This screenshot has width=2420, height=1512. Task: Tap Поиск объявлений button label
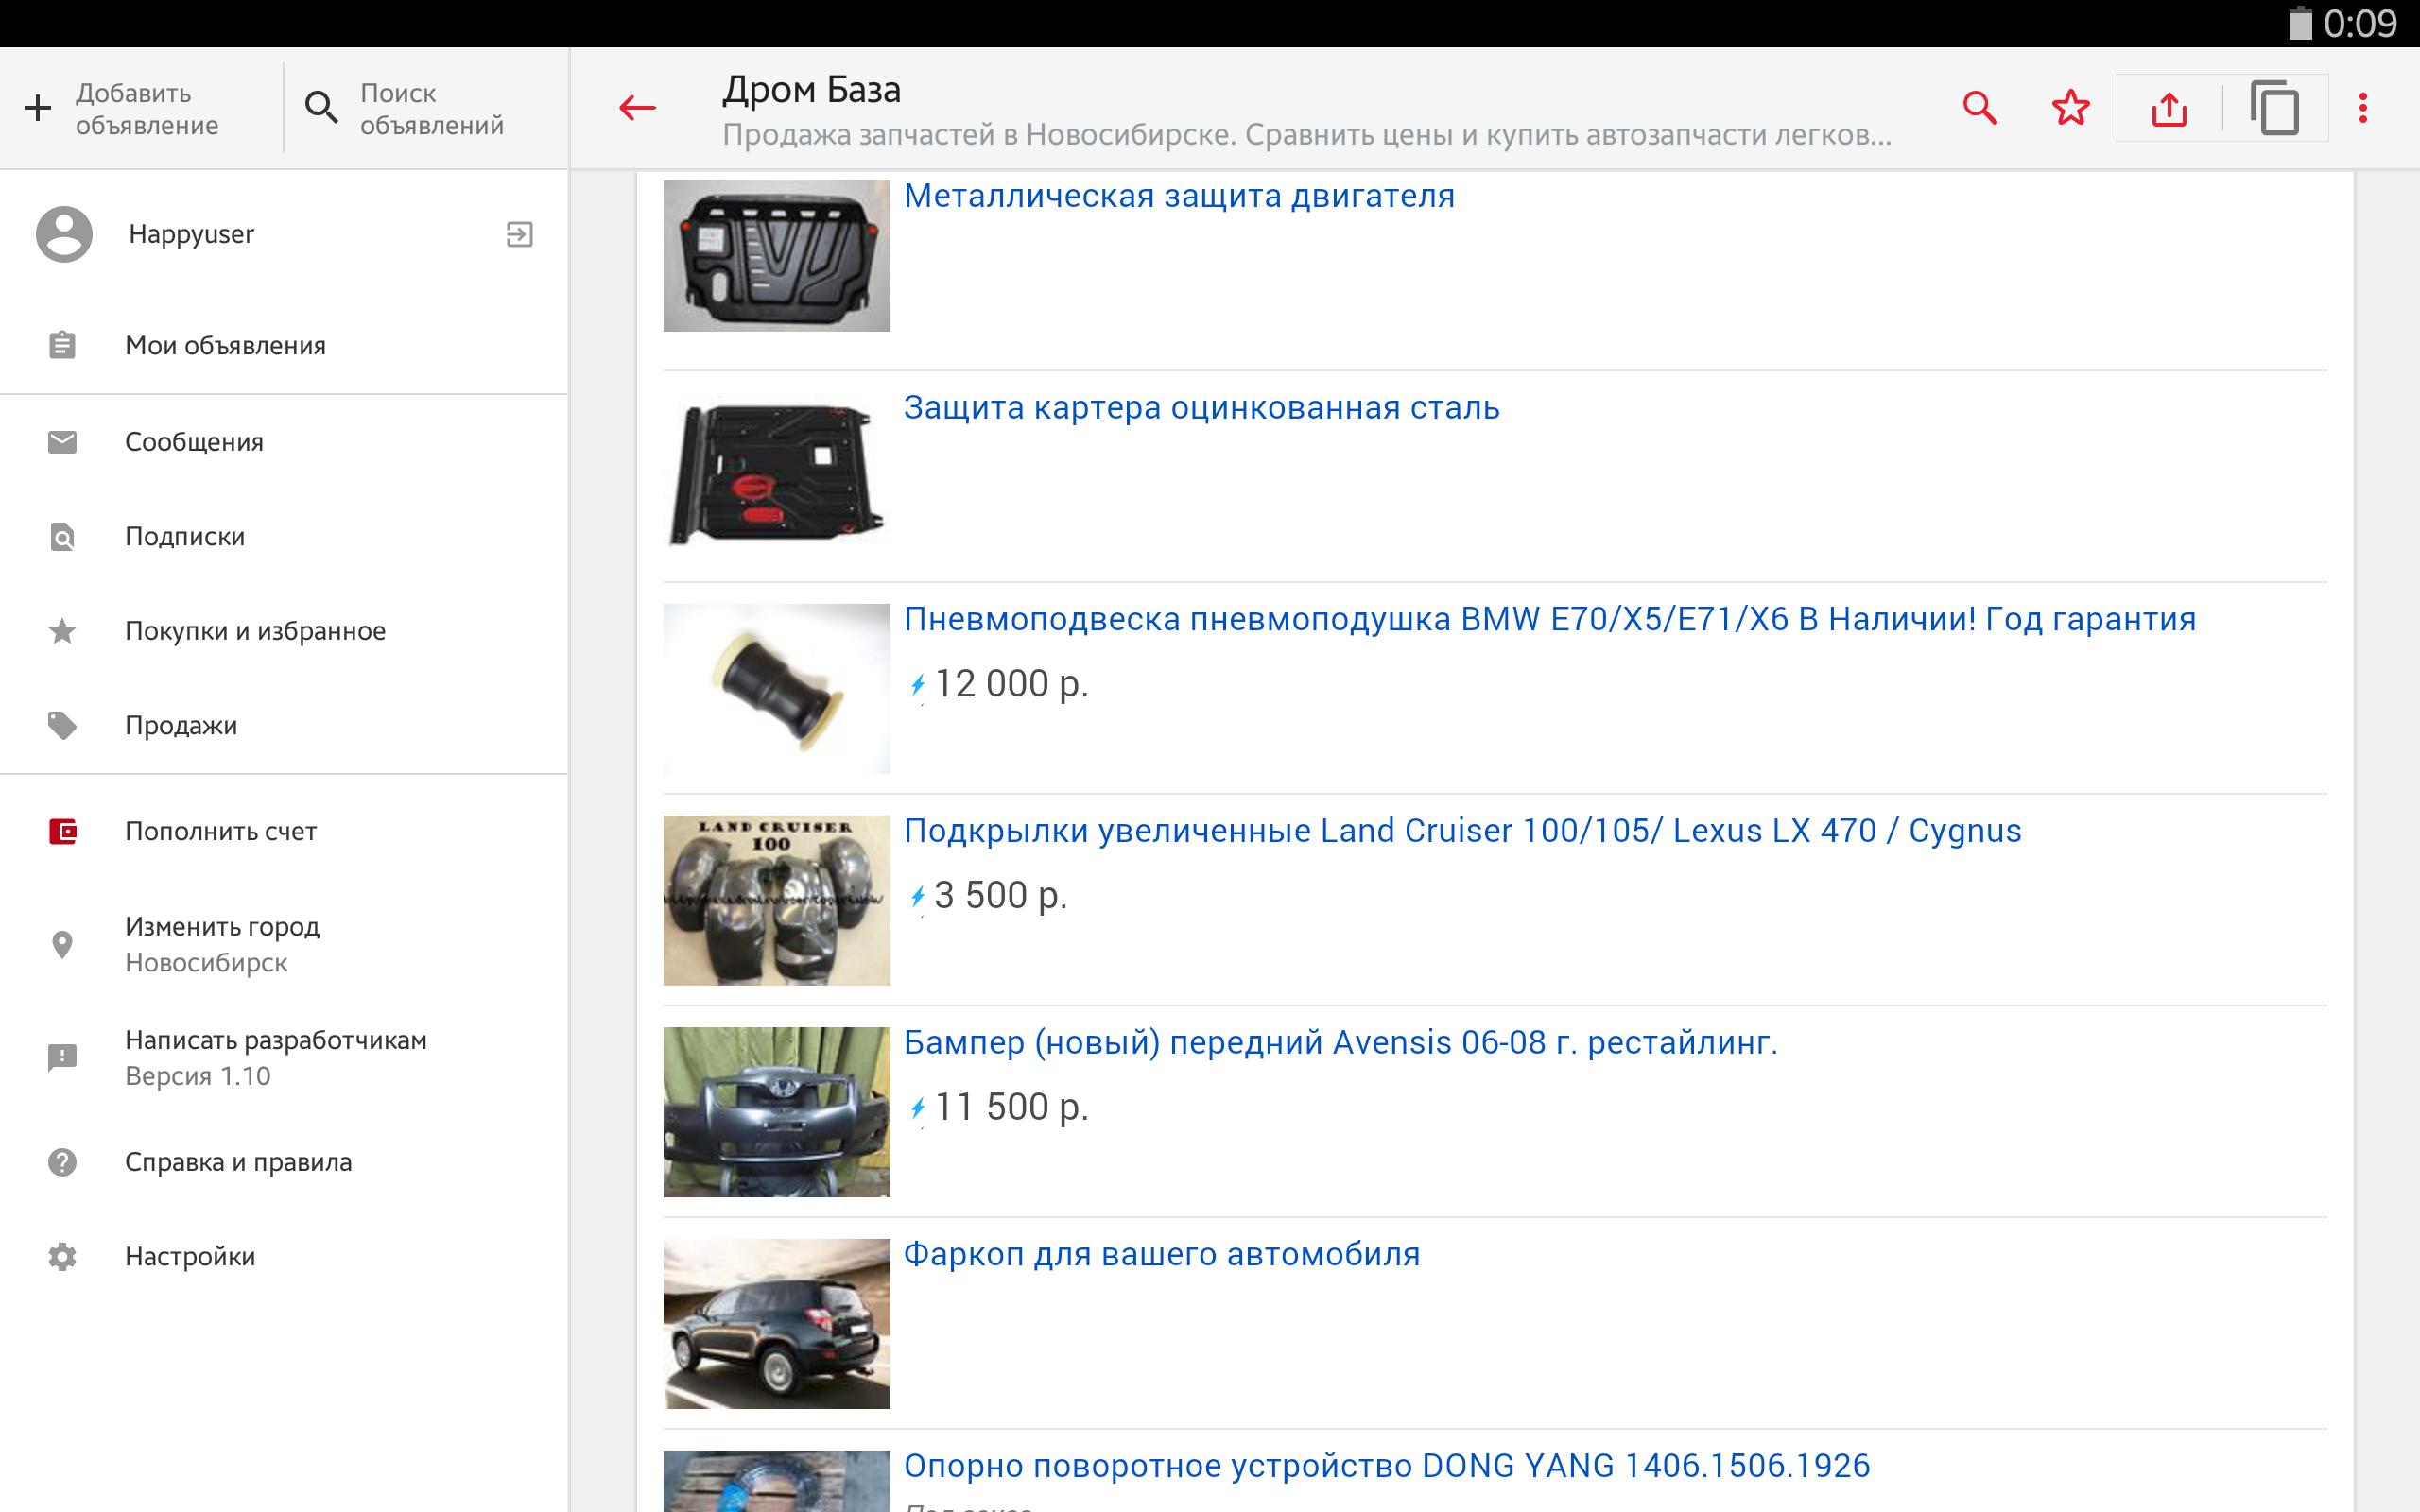click(x=431, y=109)
